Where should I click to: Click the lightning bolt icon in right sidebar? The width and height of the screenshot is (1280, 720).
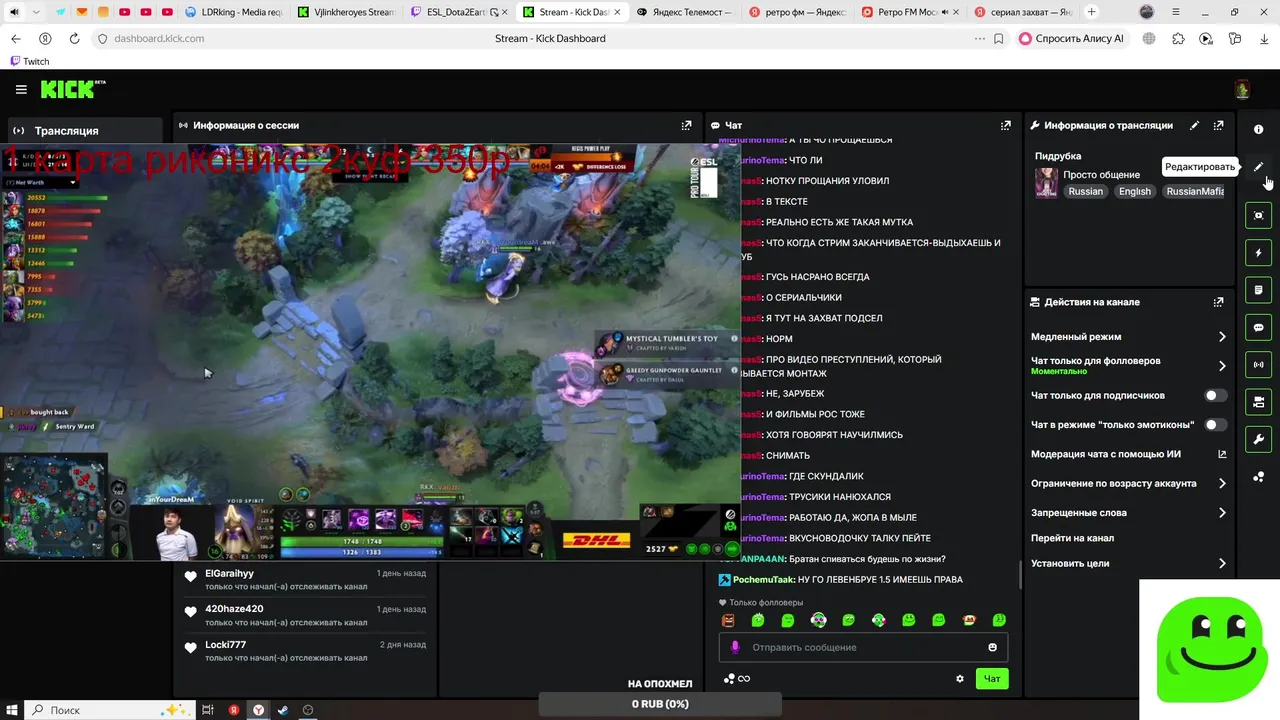pos(1258,253)
